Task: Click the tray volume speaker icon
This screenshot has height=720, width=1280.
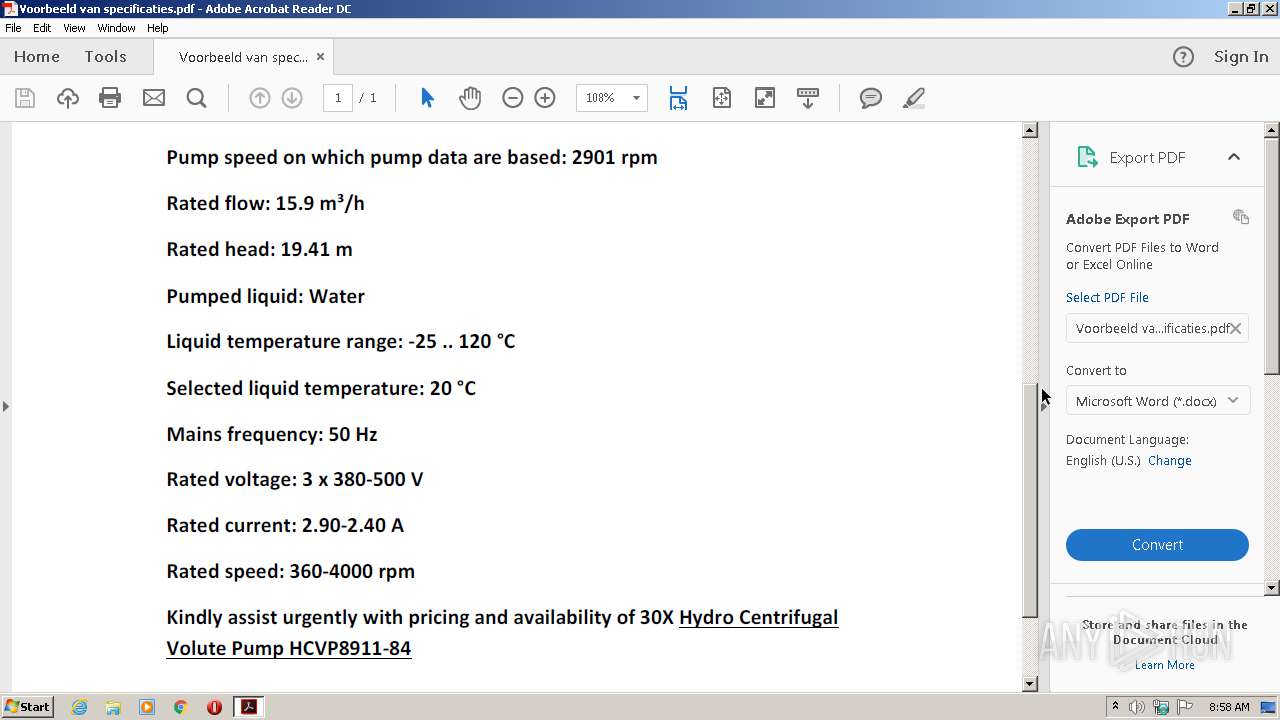Action: (1137, 707)
